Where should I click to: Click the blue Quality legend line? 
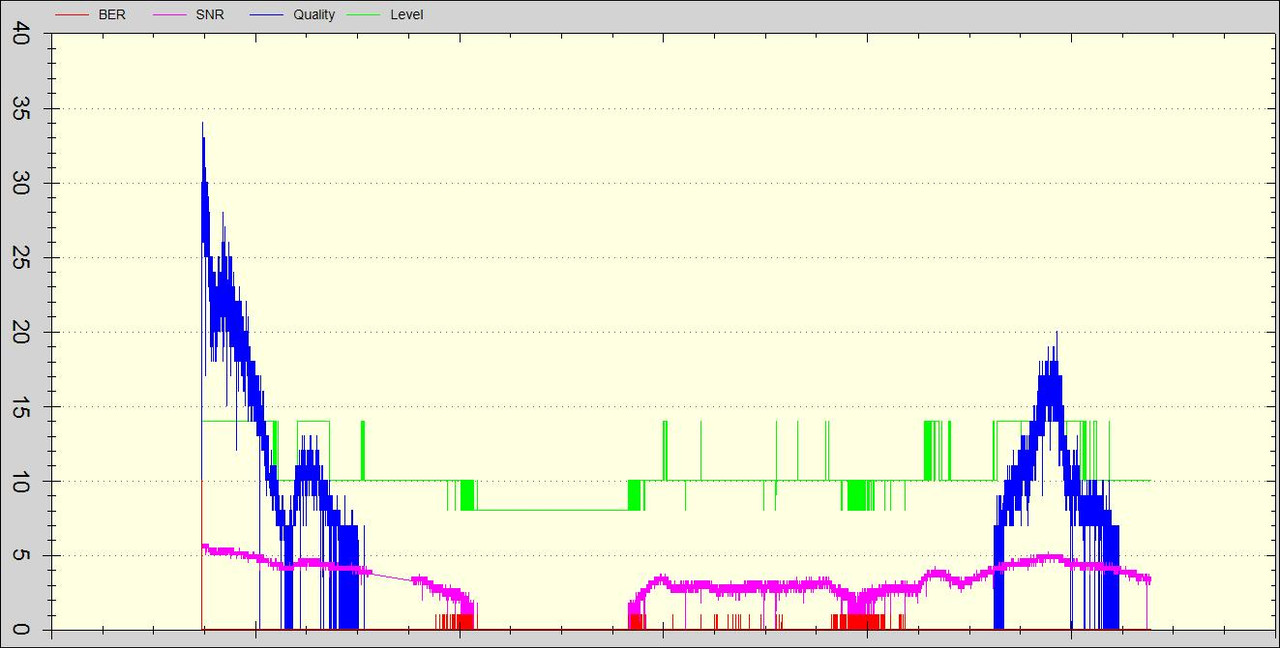coord(265,15)
